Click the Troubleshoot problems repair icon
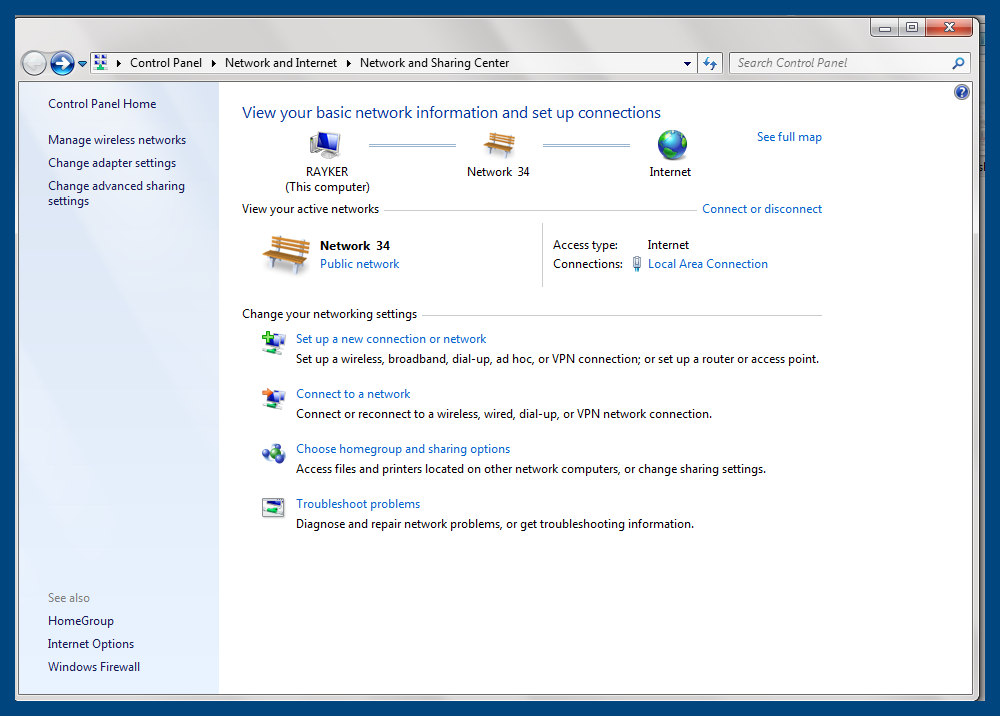The width and height of the screenshot is (1000, 716). (x=272, y=507)
